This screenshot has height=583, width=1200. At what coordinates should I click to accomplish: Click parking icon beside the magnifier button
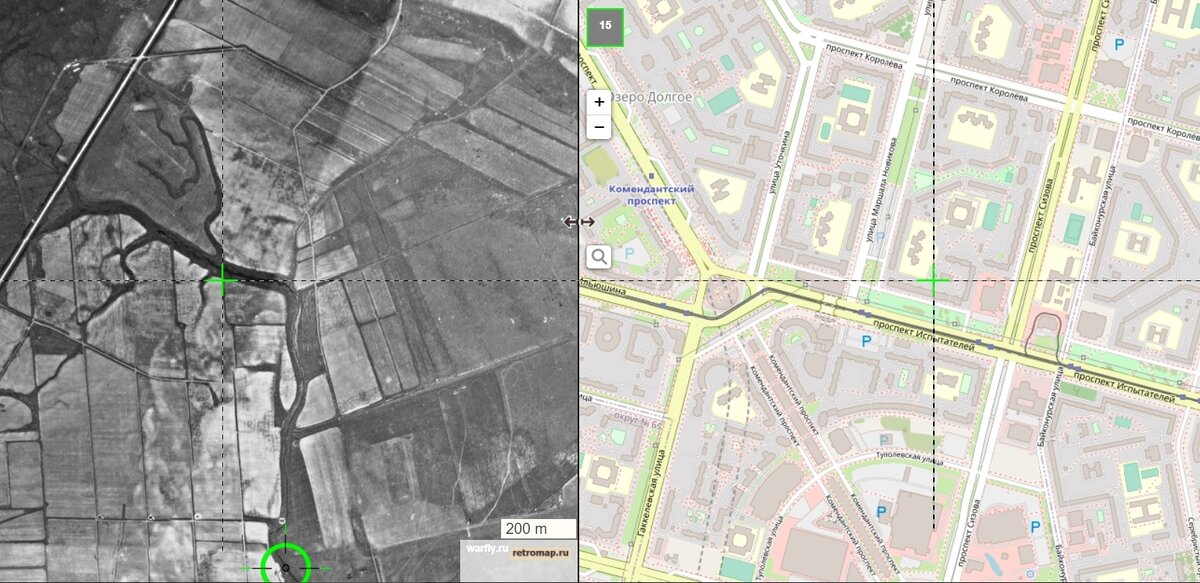point(629,255)
